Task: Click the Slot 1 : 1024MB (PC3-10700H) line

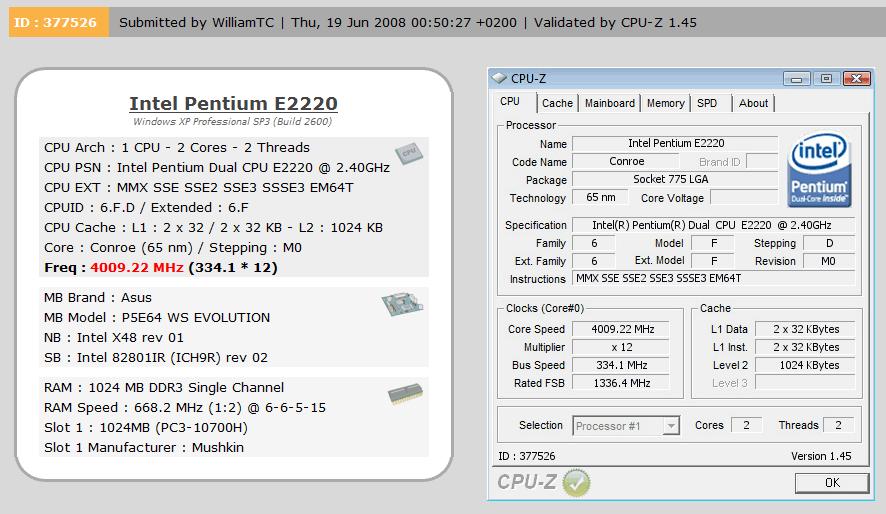Action: 146,428
